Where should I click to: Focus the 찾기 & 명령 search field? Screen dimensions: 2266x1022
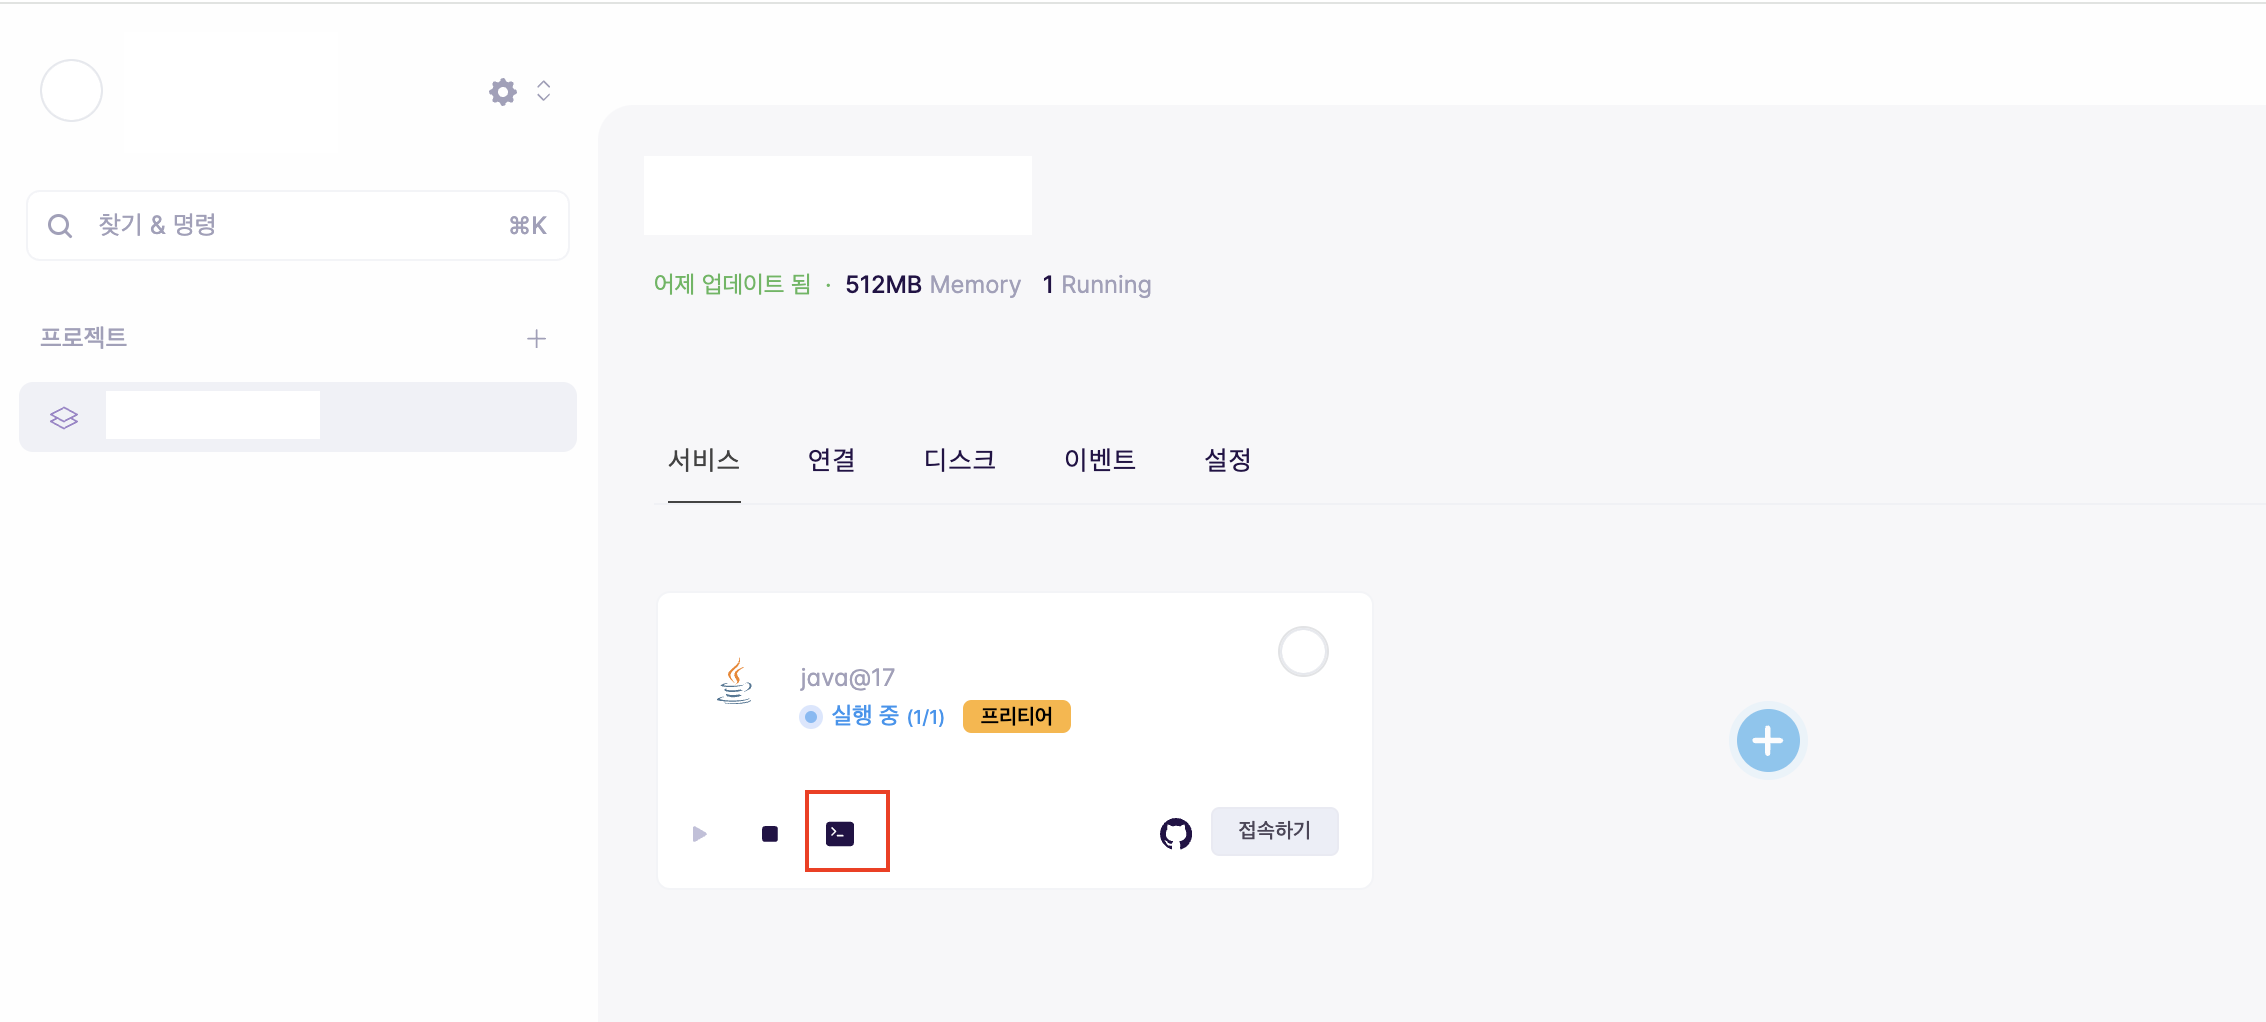(x=298, y=226)
